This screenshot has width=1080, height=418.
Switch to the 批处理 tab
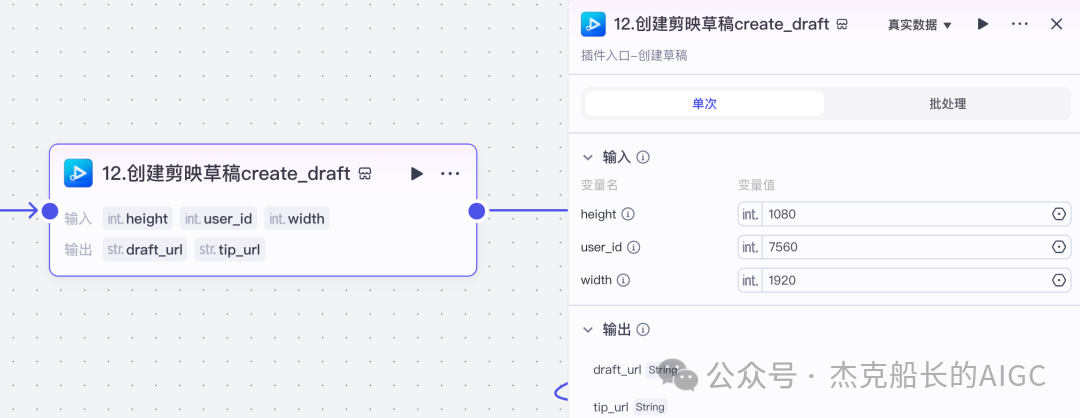click(948, 104)
